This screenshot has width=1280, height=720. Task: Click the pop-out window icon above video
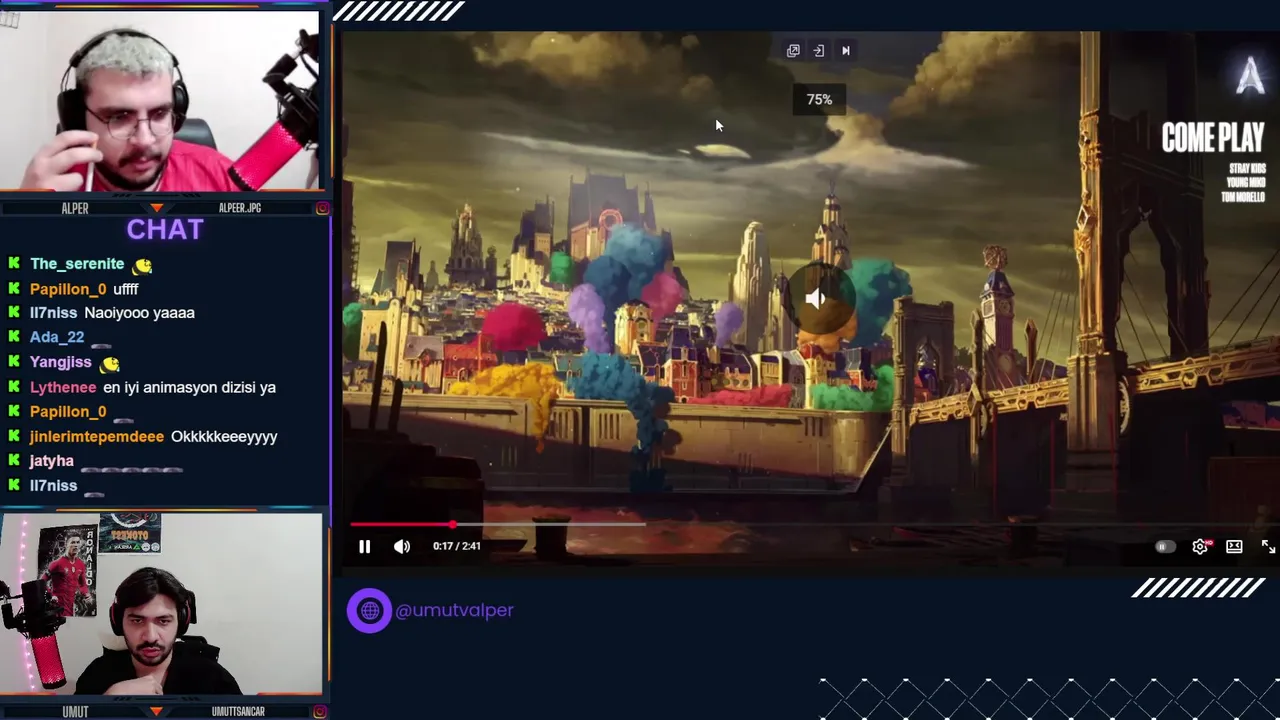[x=793, y=50]
